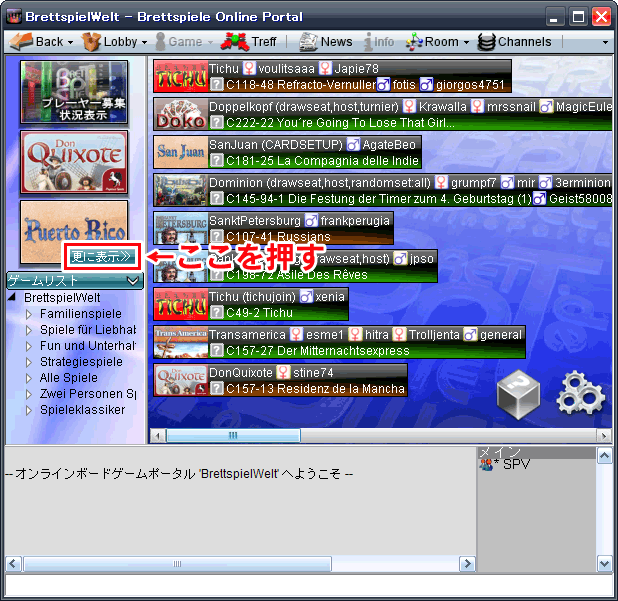Open the toolbar overflow arrow
This screenshot has width=618, height=601.
pyautogui.click(x=605, y=42)
